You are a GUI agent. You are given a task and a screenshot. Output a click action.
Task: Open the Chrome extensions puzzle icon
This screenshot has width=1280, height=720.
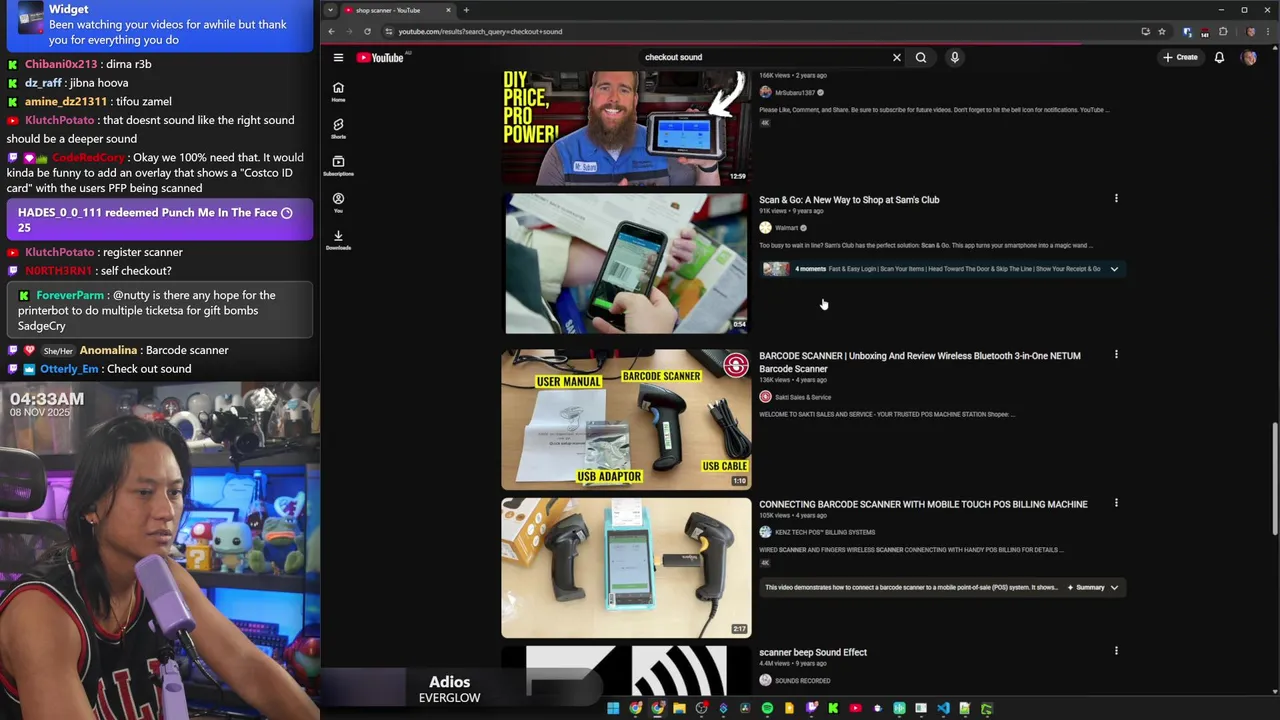tap(1223, 31)
